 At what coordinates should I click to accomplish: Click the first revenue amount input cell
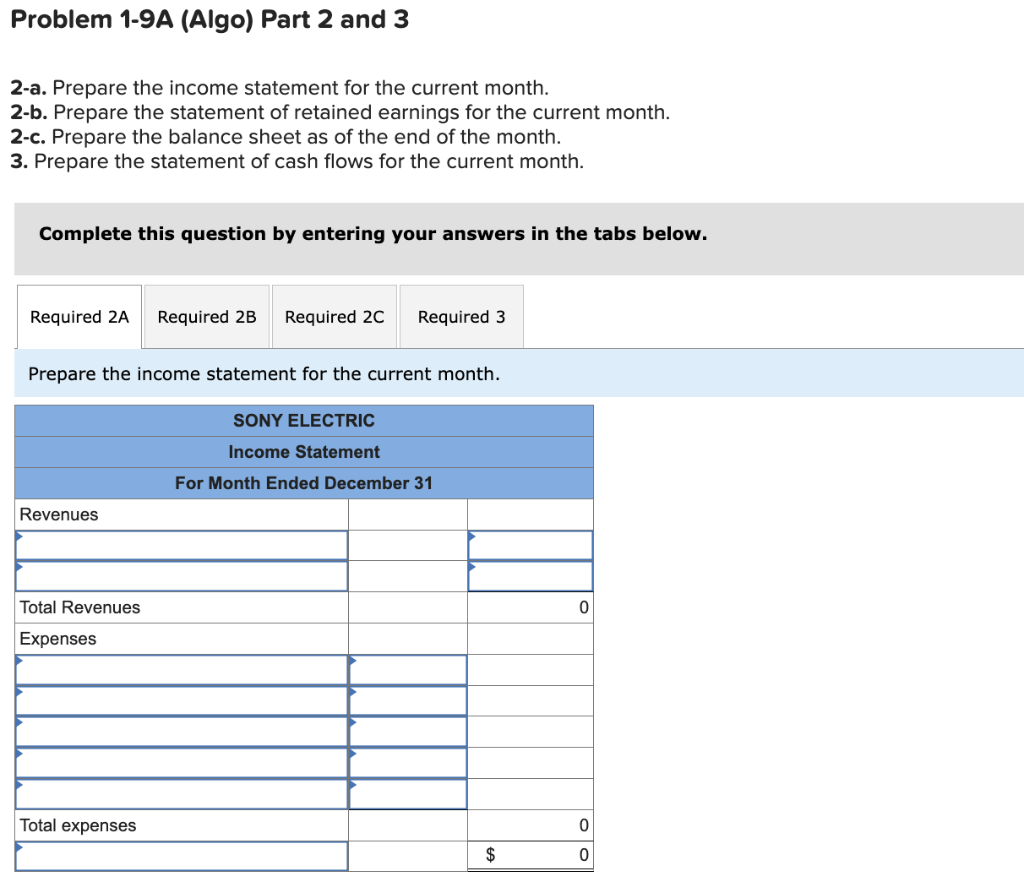point(530,545)
